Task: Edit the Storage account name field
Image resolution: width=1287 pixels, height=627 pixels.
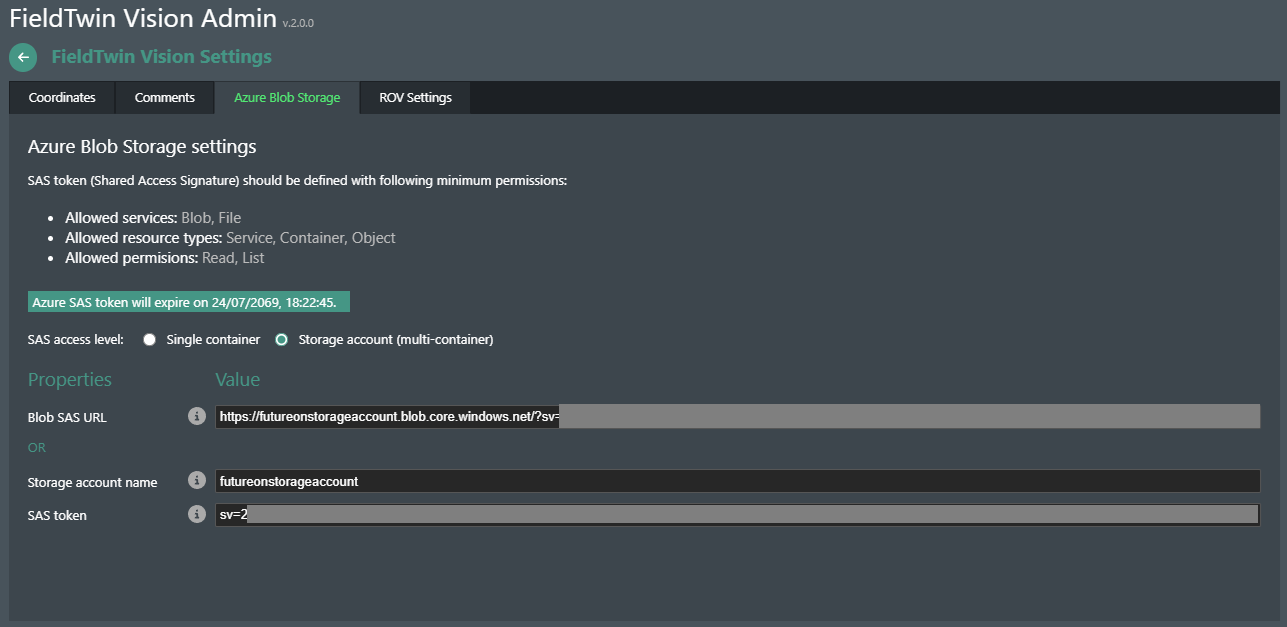Action: pyautogui.click(x=738, y=481)
